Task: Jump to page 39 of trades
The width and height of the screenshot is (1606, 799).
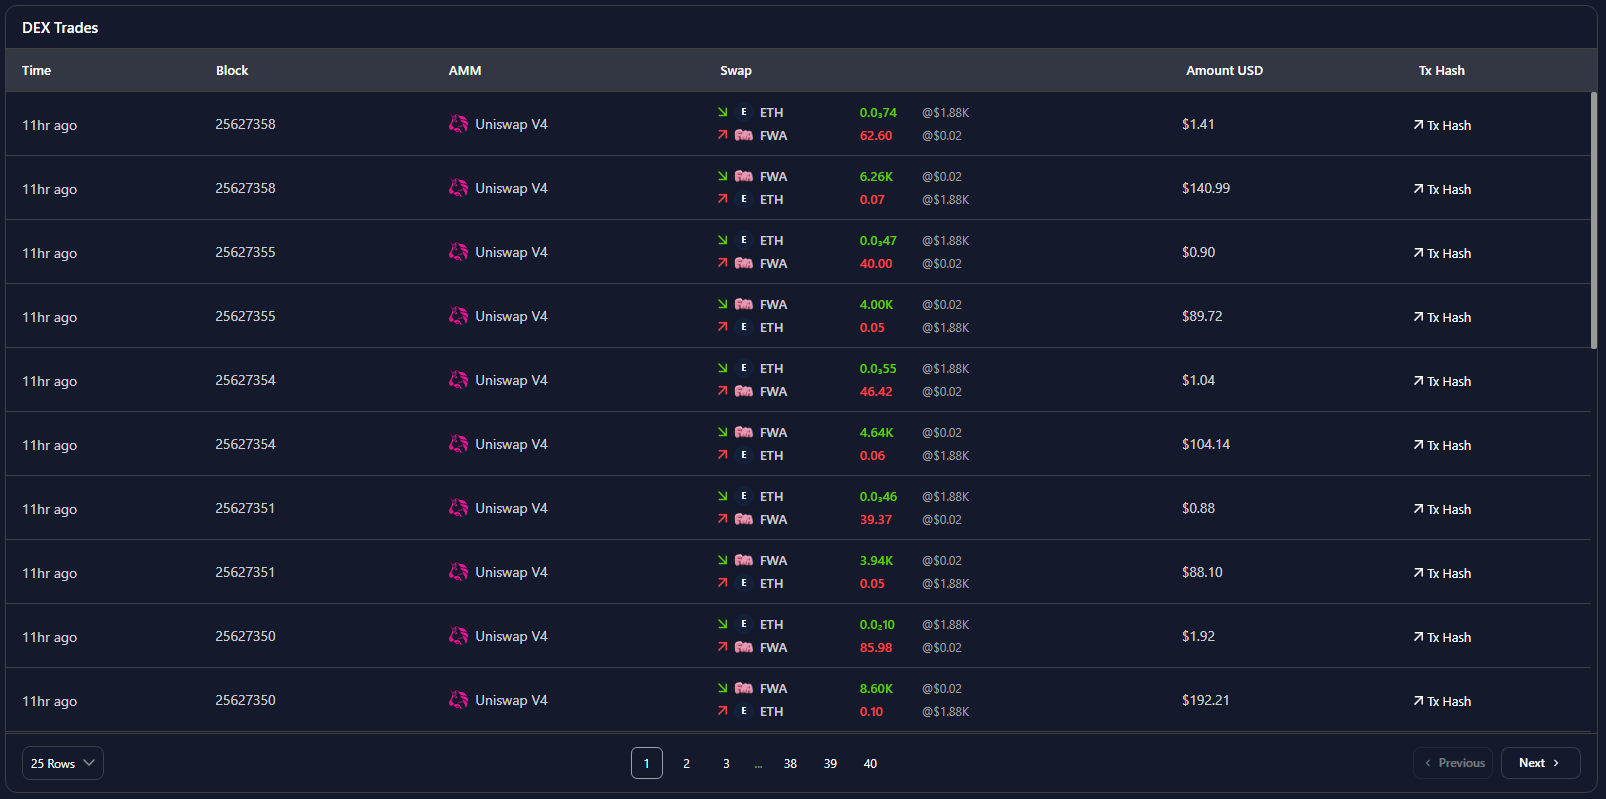Action: (x=831, y=763)
